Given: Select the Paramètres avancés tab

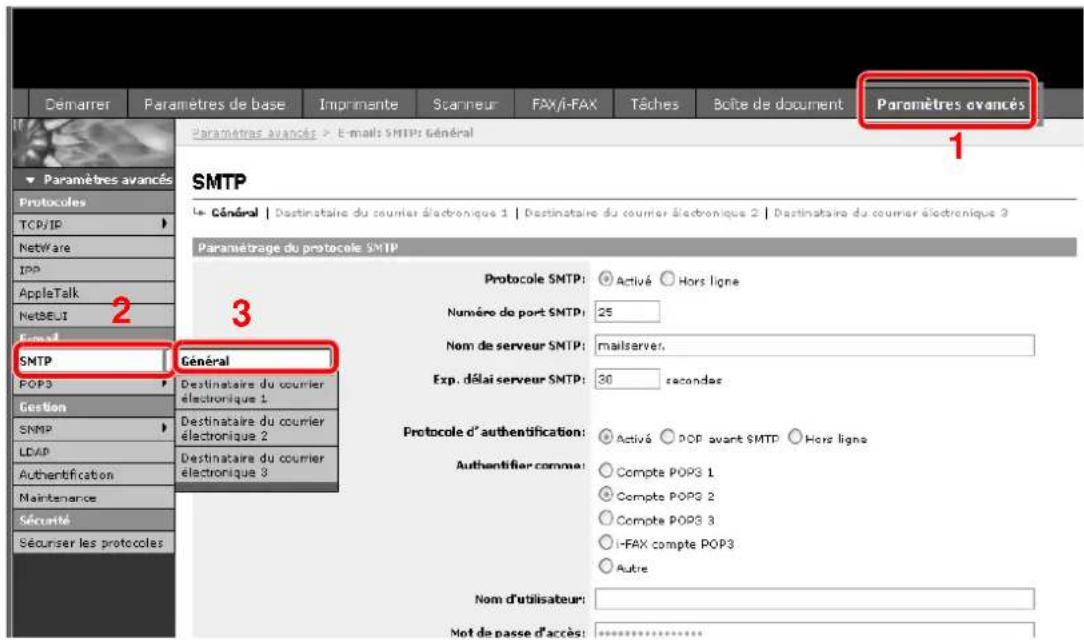Looking at the screenshot, I should tap(950, 104).
